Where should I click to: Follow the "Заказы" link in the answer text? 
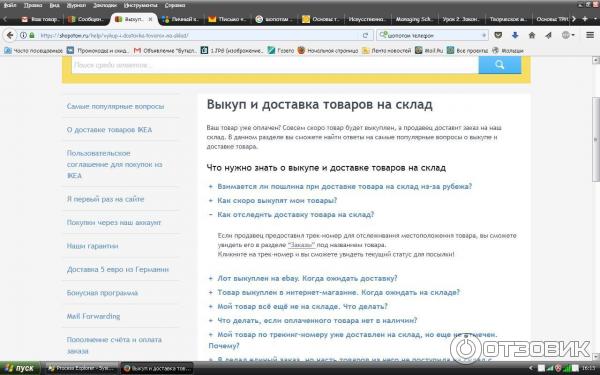click(x=301, y=245)
